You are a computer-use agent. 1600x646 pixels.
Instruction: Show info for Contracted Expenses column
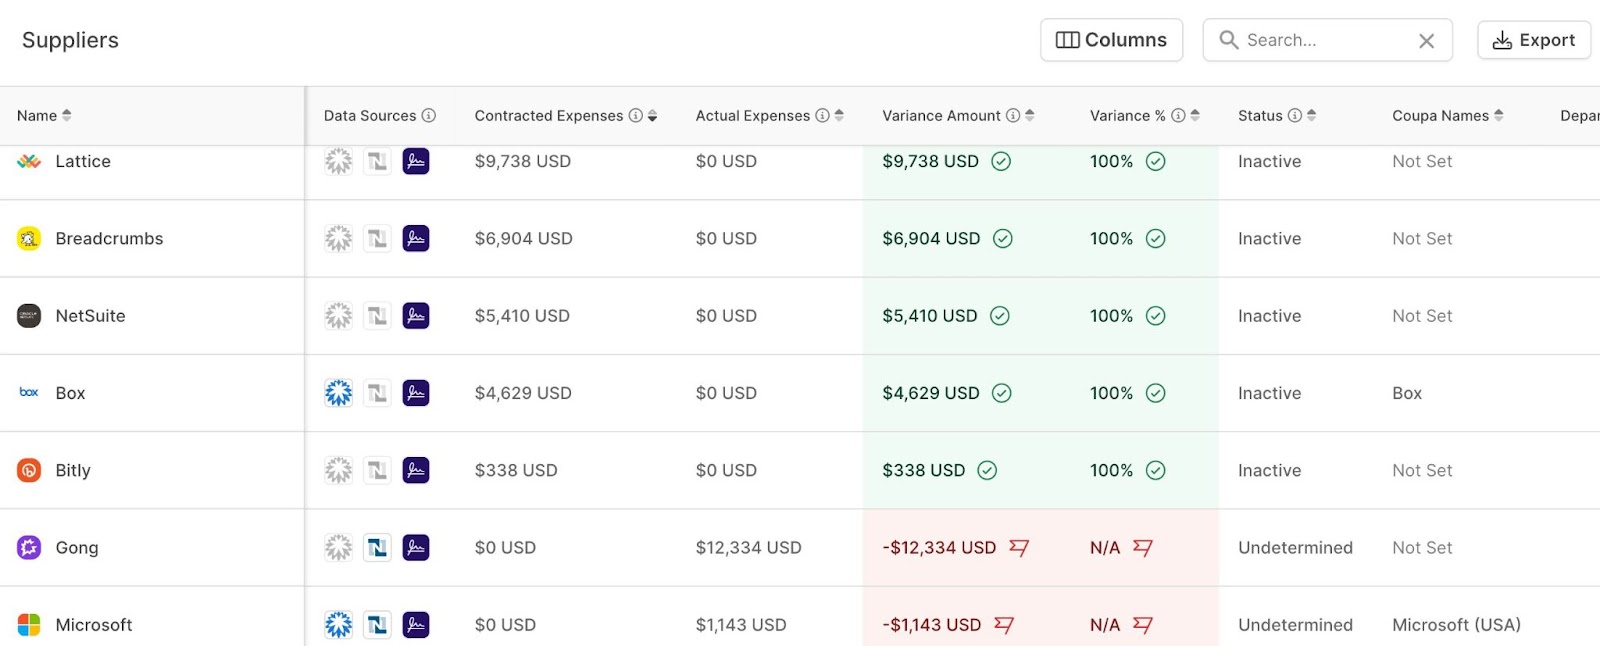coord(635,116)
